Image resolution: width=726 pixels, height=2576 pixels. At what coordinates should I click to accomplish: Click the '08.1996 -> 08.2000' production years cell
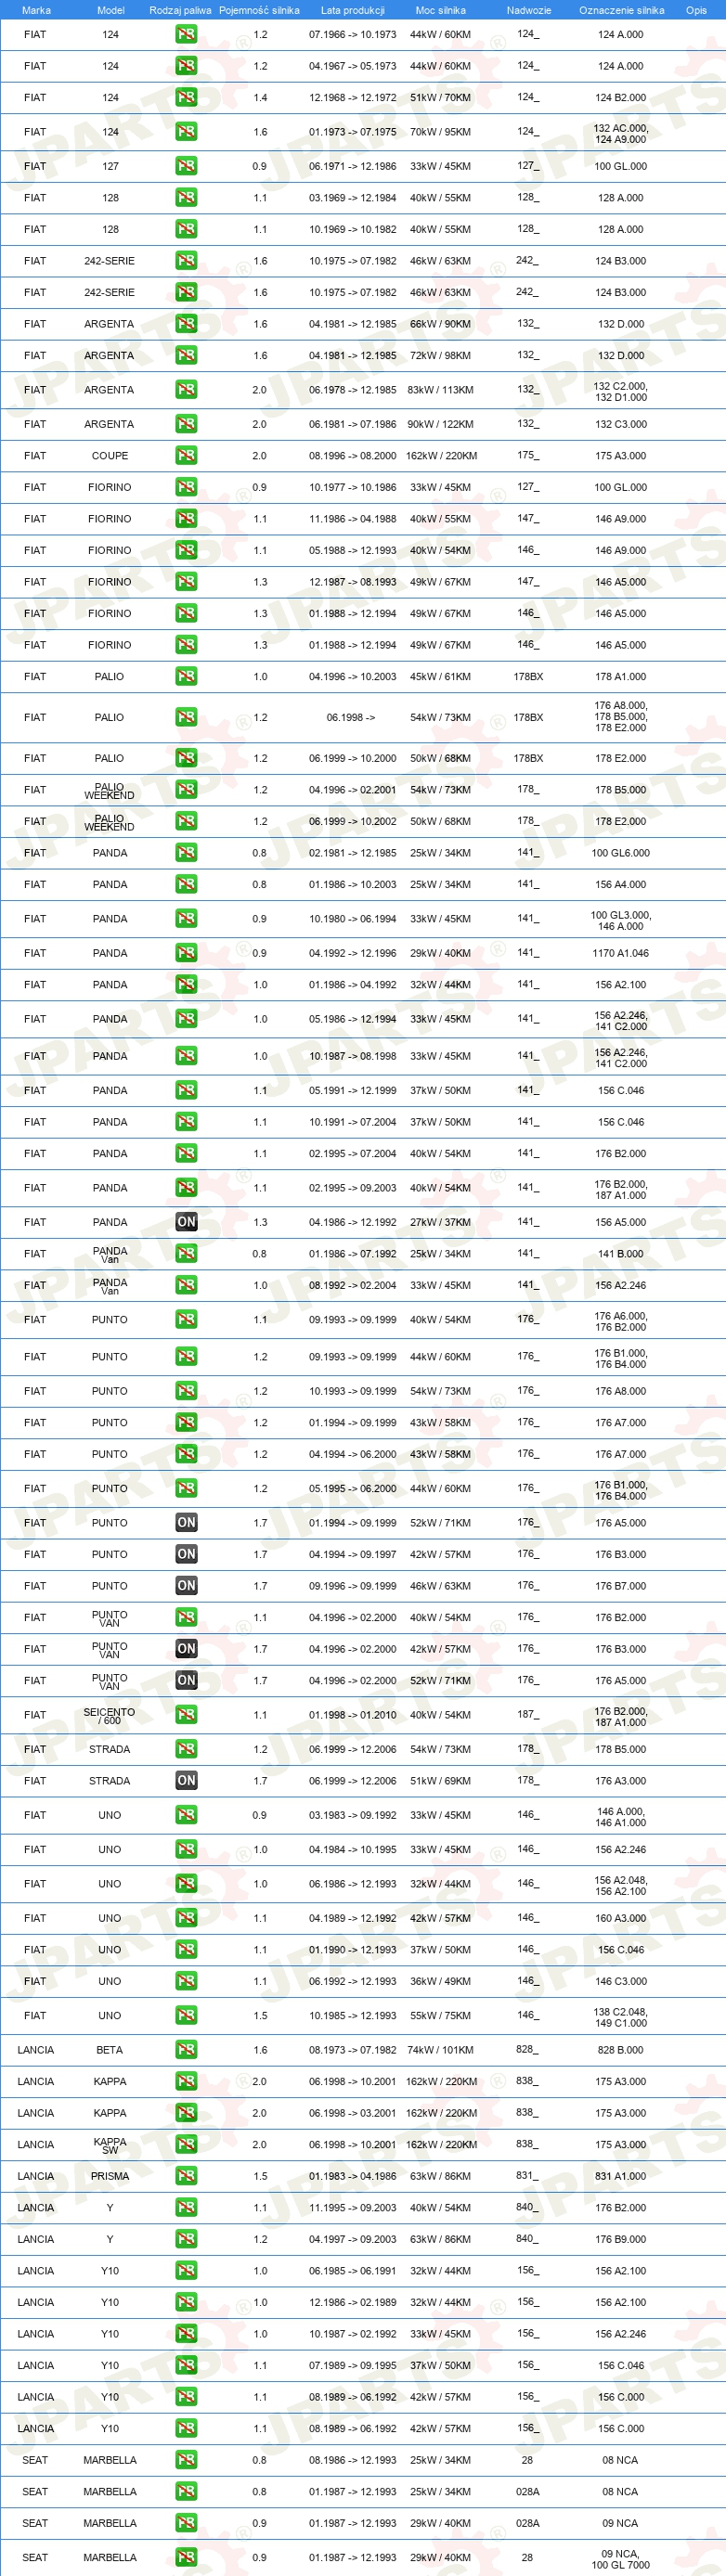(352, 456)
